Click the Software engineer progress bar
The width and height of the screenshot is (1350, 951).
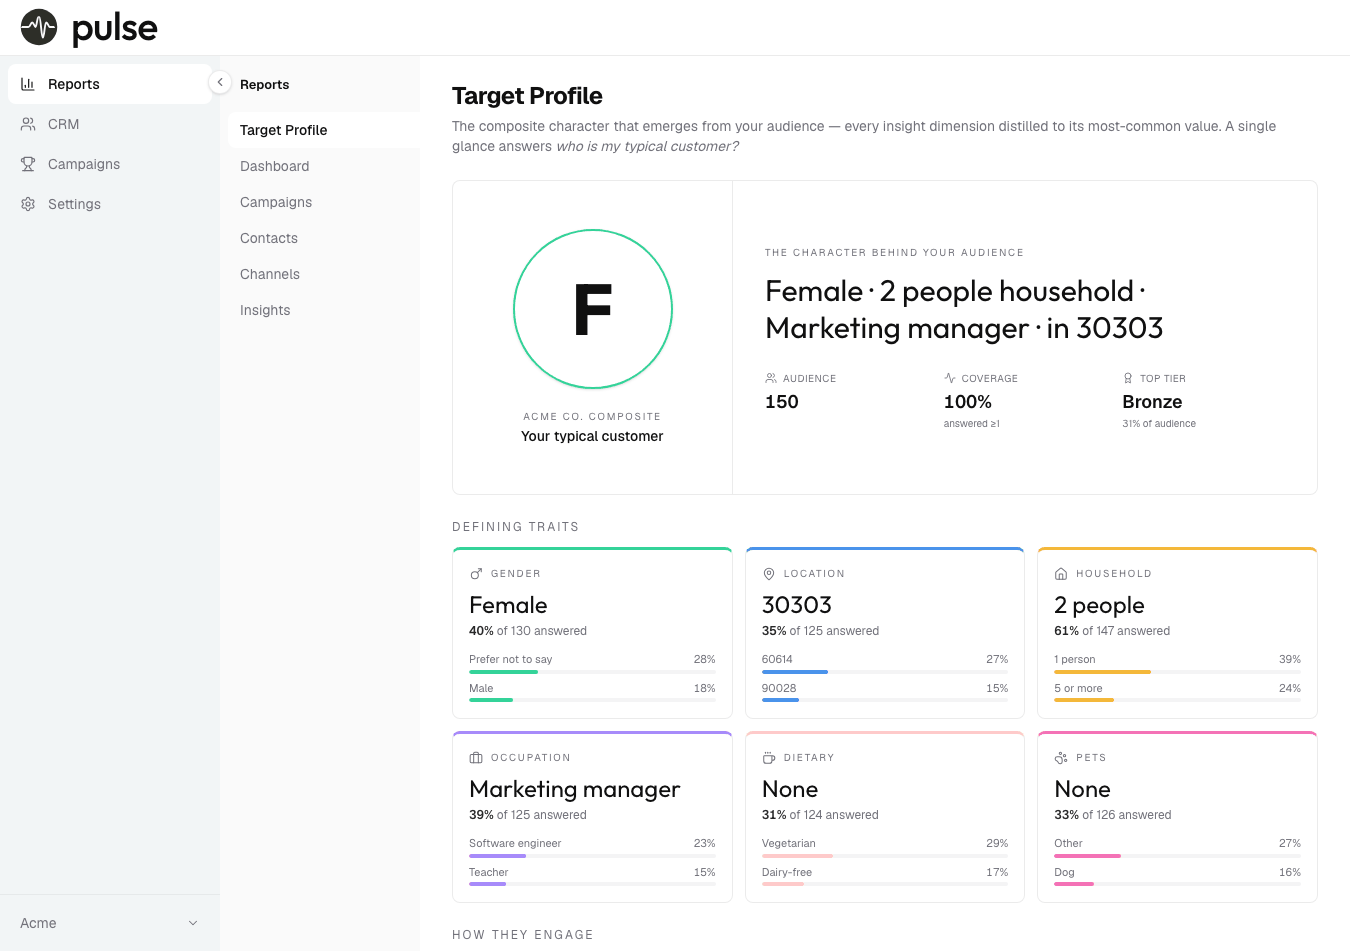592,856
